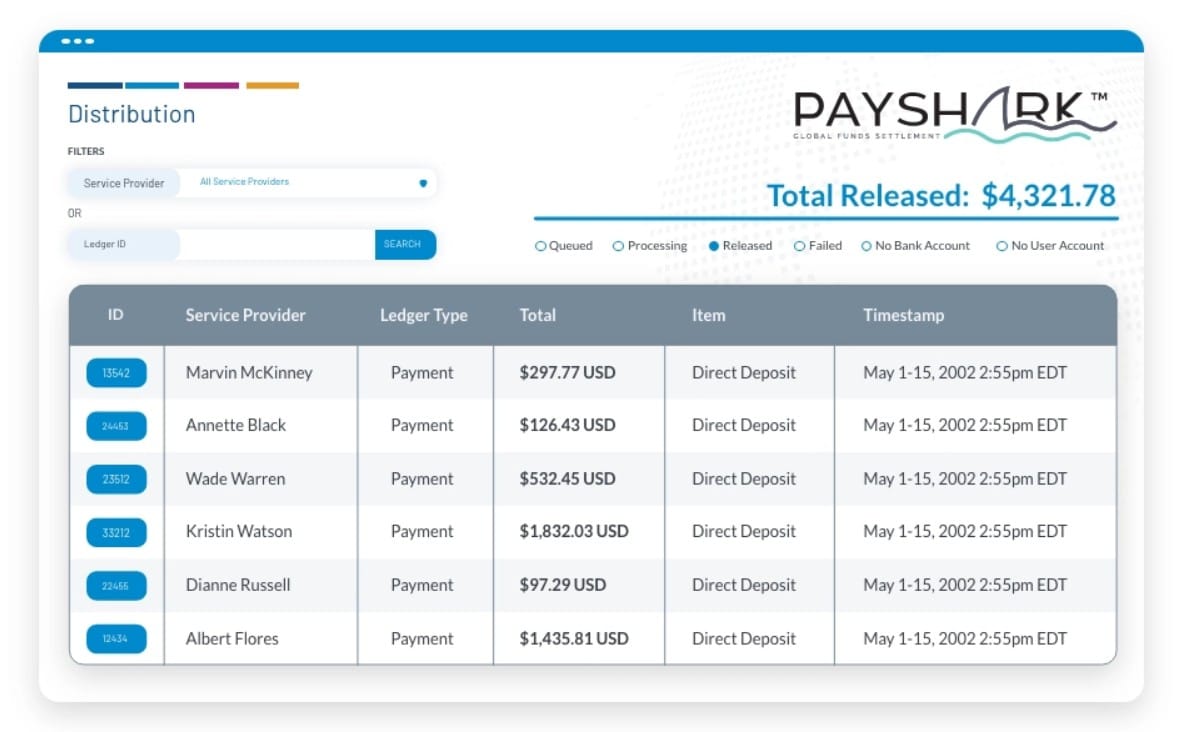Click the dropdown caret in the provider filter
The image size is (1186, 732).
tap(421, 183)
